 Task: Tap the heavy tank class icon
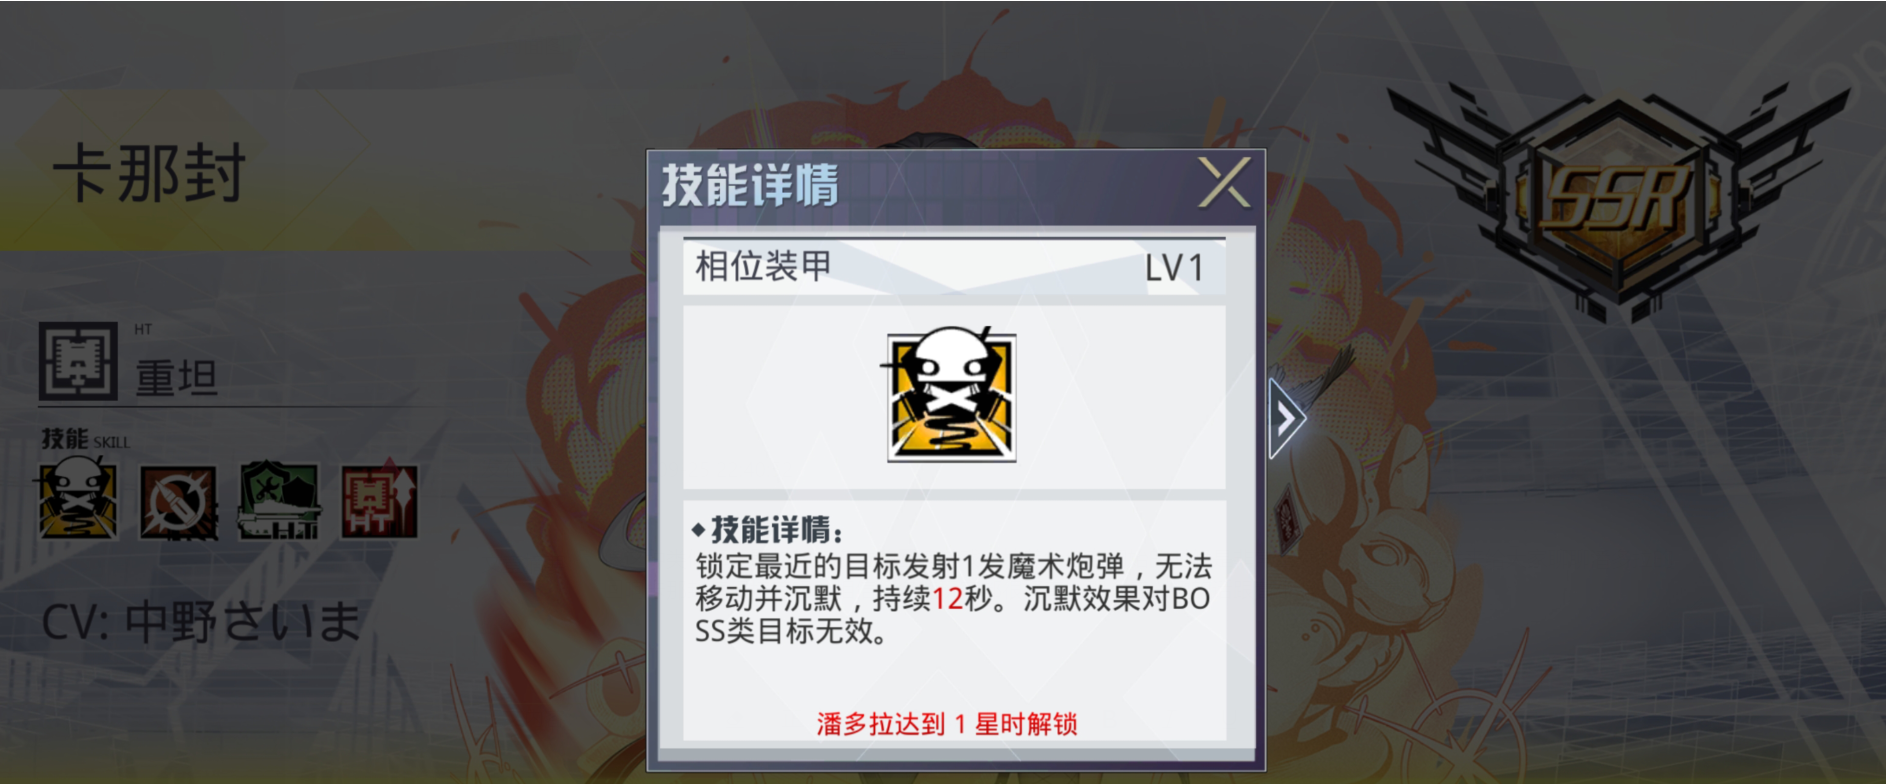(x=78, y=361)
